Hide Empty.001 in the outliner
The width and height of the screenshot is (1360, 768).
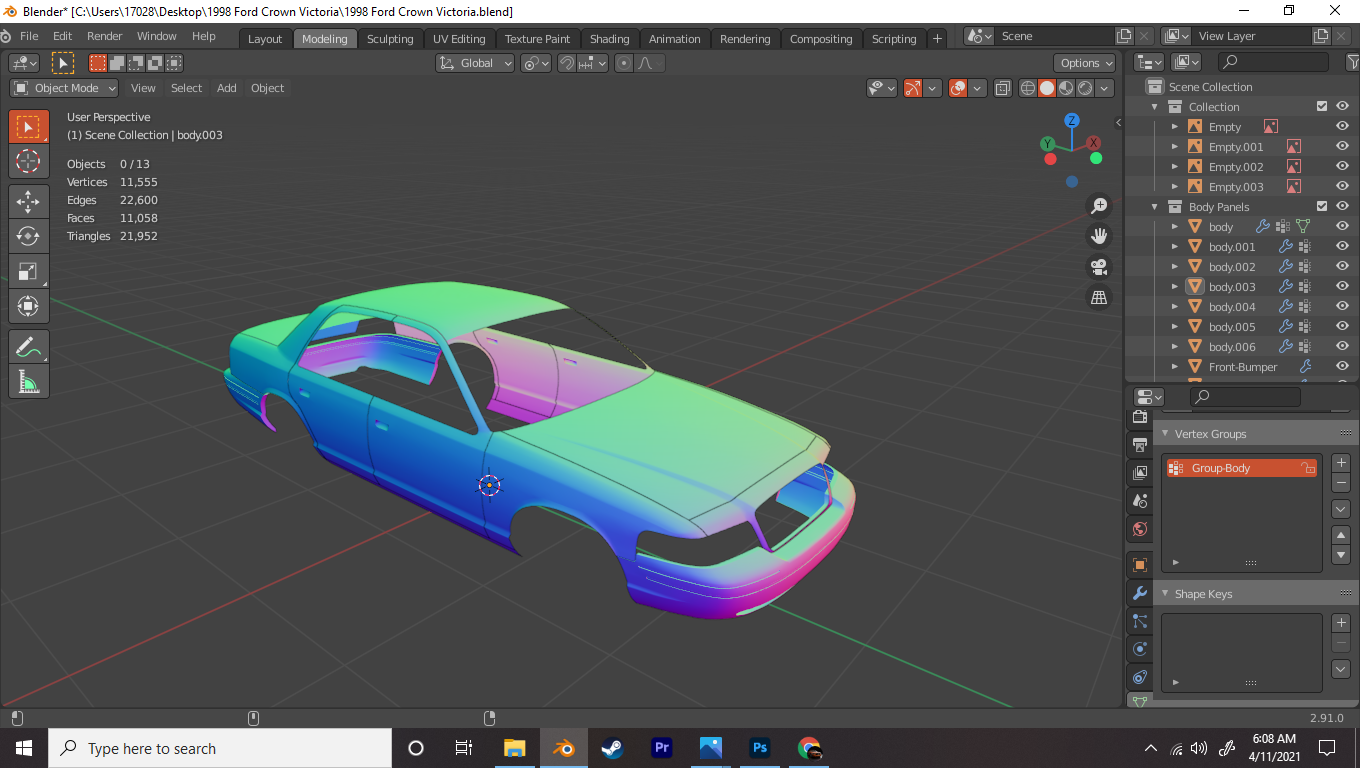click(x=1342, y=147)
